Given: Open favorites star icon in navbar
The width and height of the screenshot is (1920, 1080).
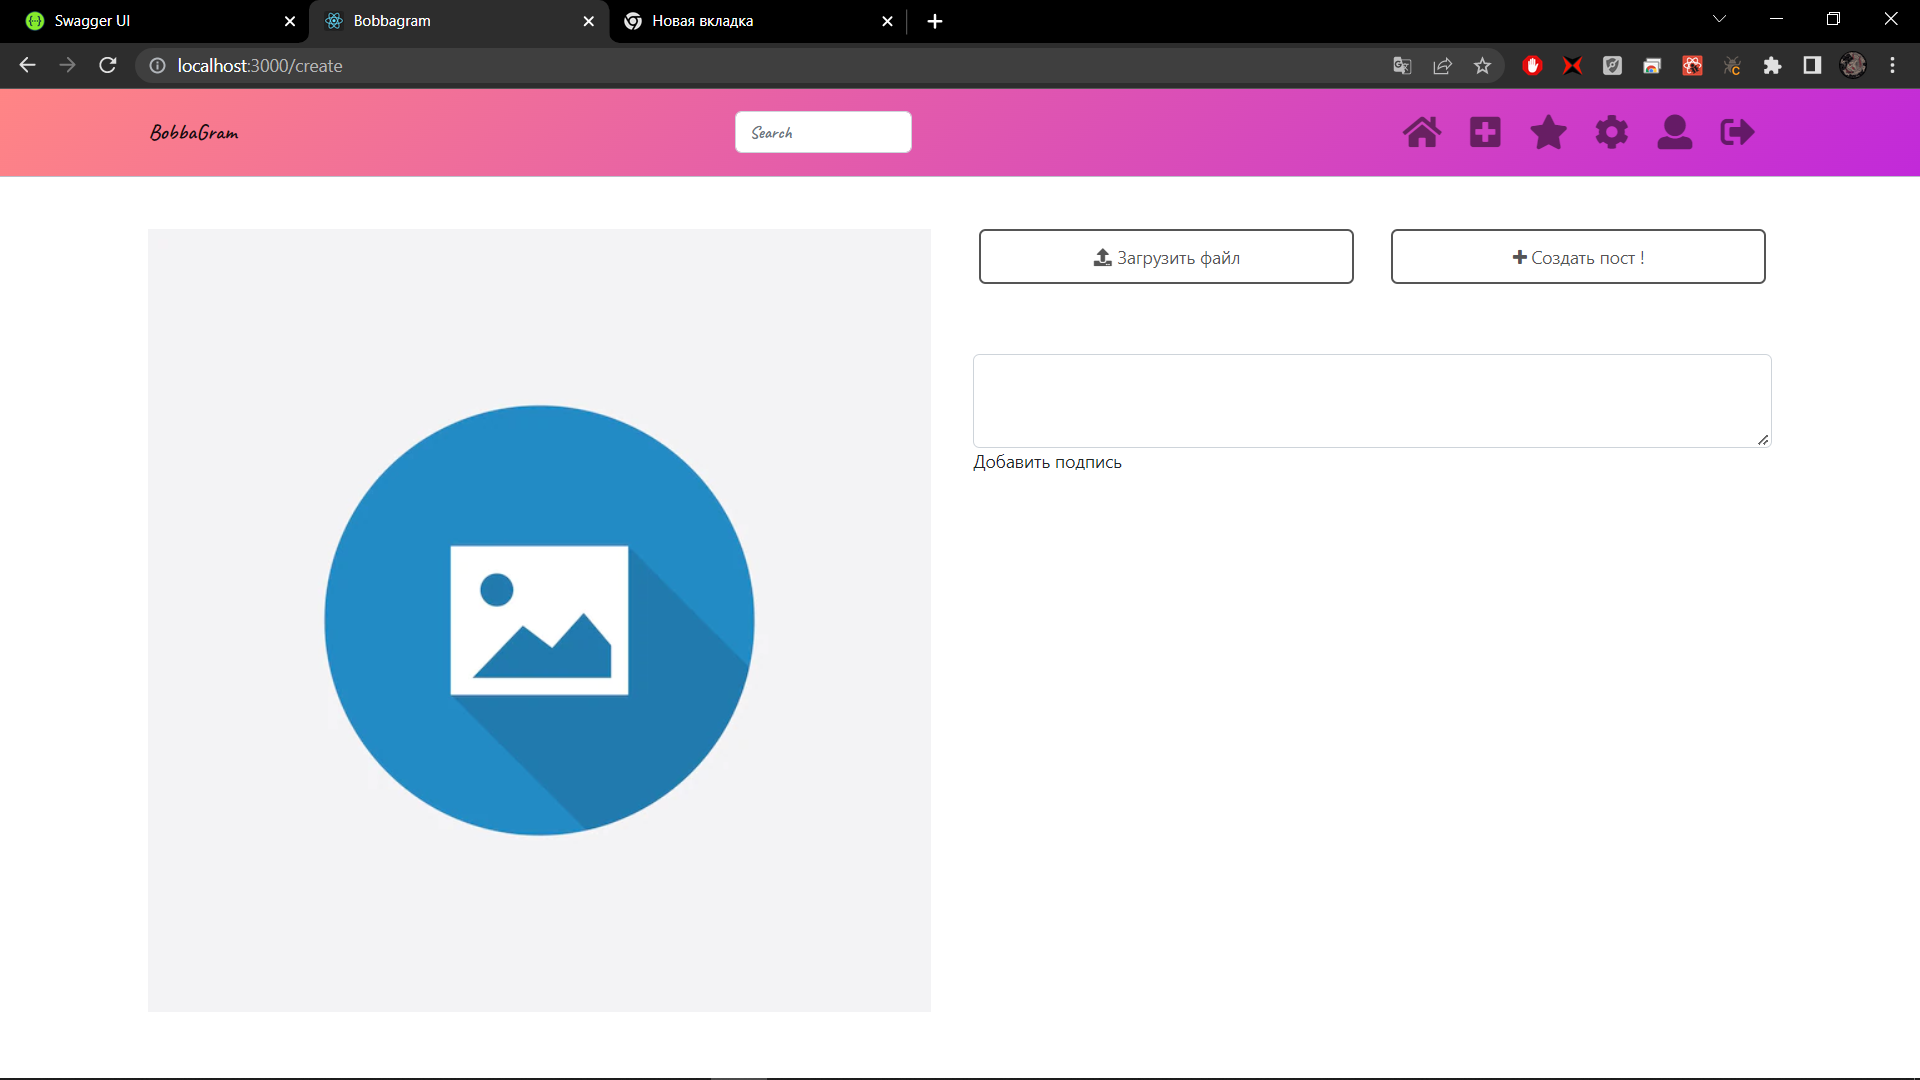Looking at the screenshot, I should tap(1548, 132).
